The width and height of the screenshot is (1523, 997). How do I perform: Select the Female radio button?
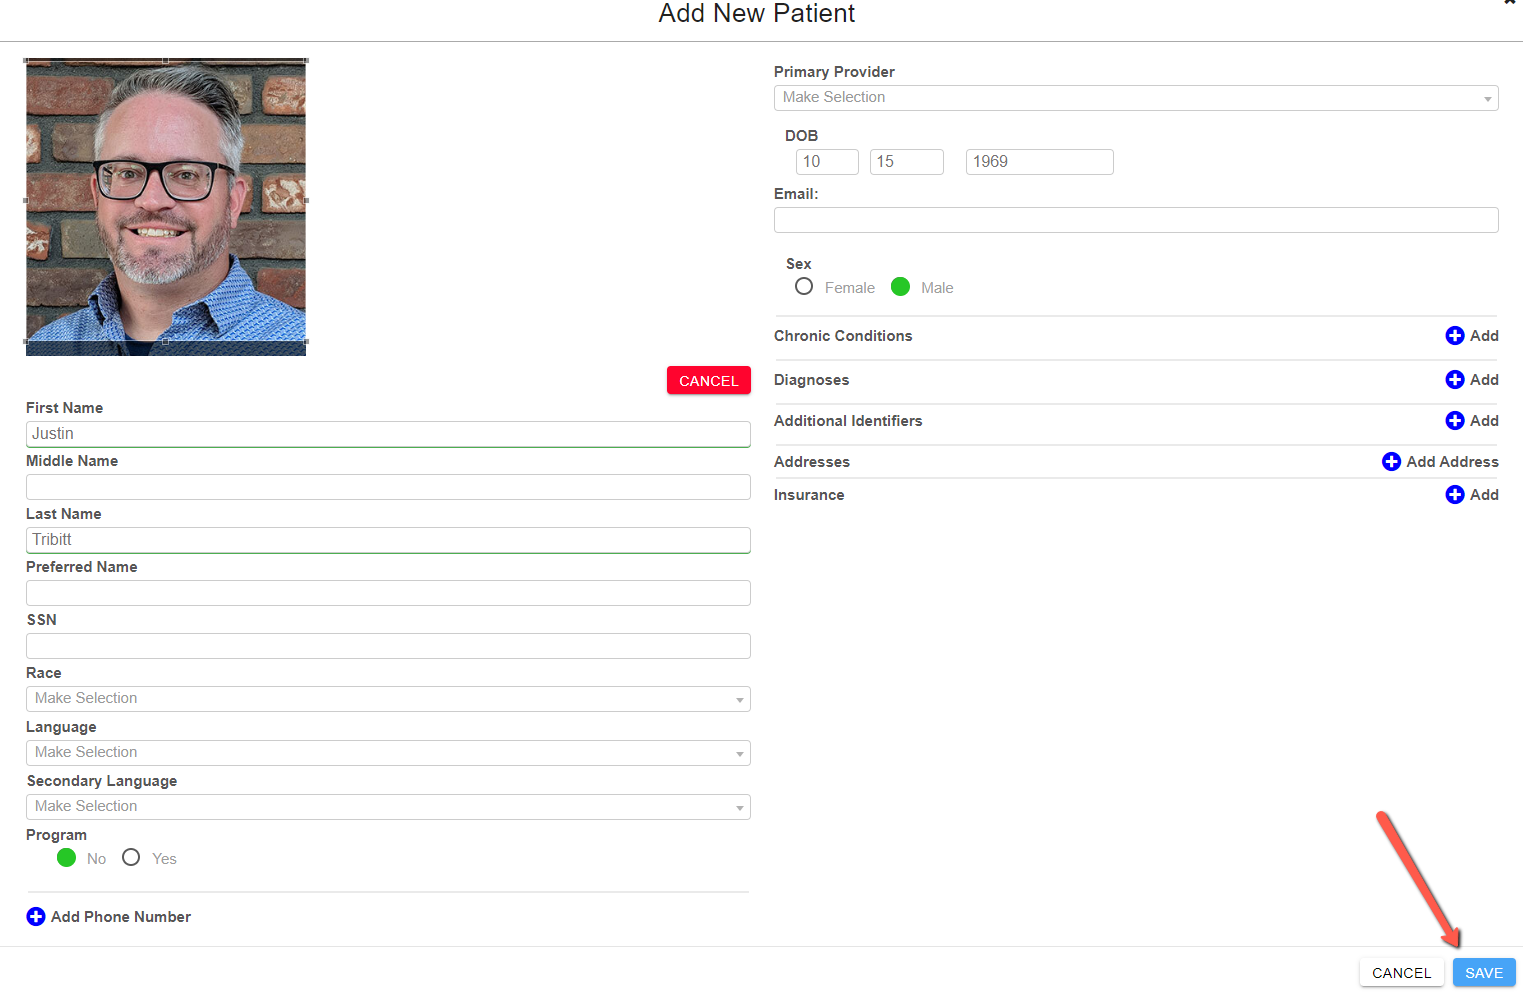pos(804,287)
